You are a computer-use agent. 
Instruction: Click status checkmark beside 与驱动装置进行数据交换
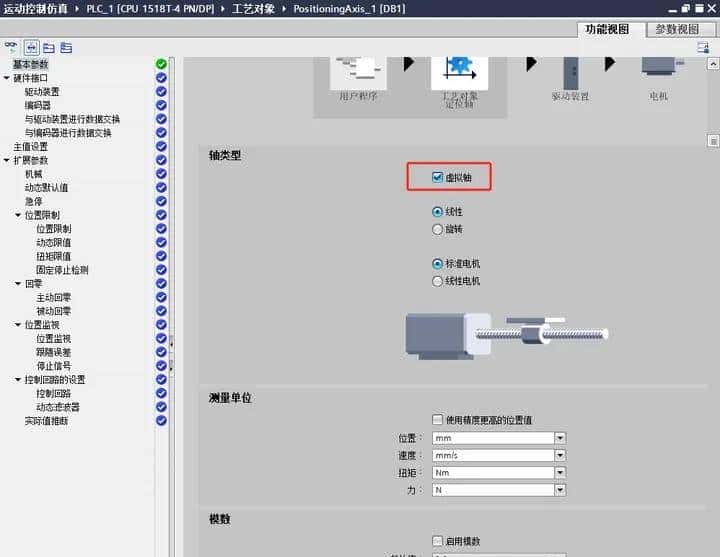(161, 119)
